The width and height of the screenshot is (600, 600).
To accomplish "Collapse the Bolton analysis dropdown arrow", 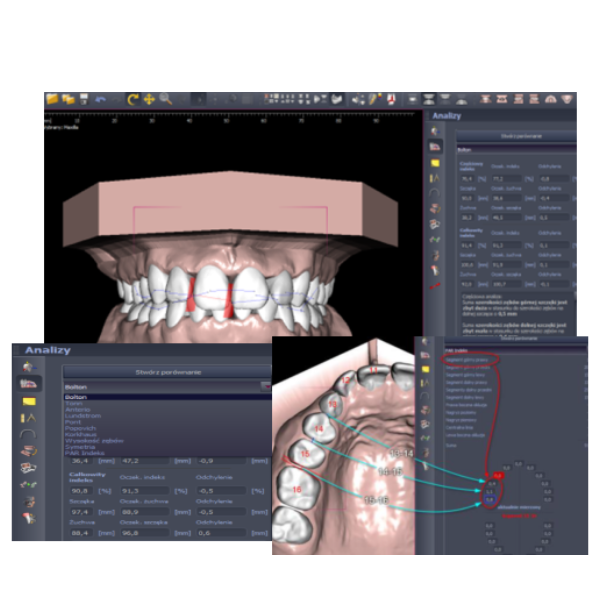I will click(x=264, y=385).
